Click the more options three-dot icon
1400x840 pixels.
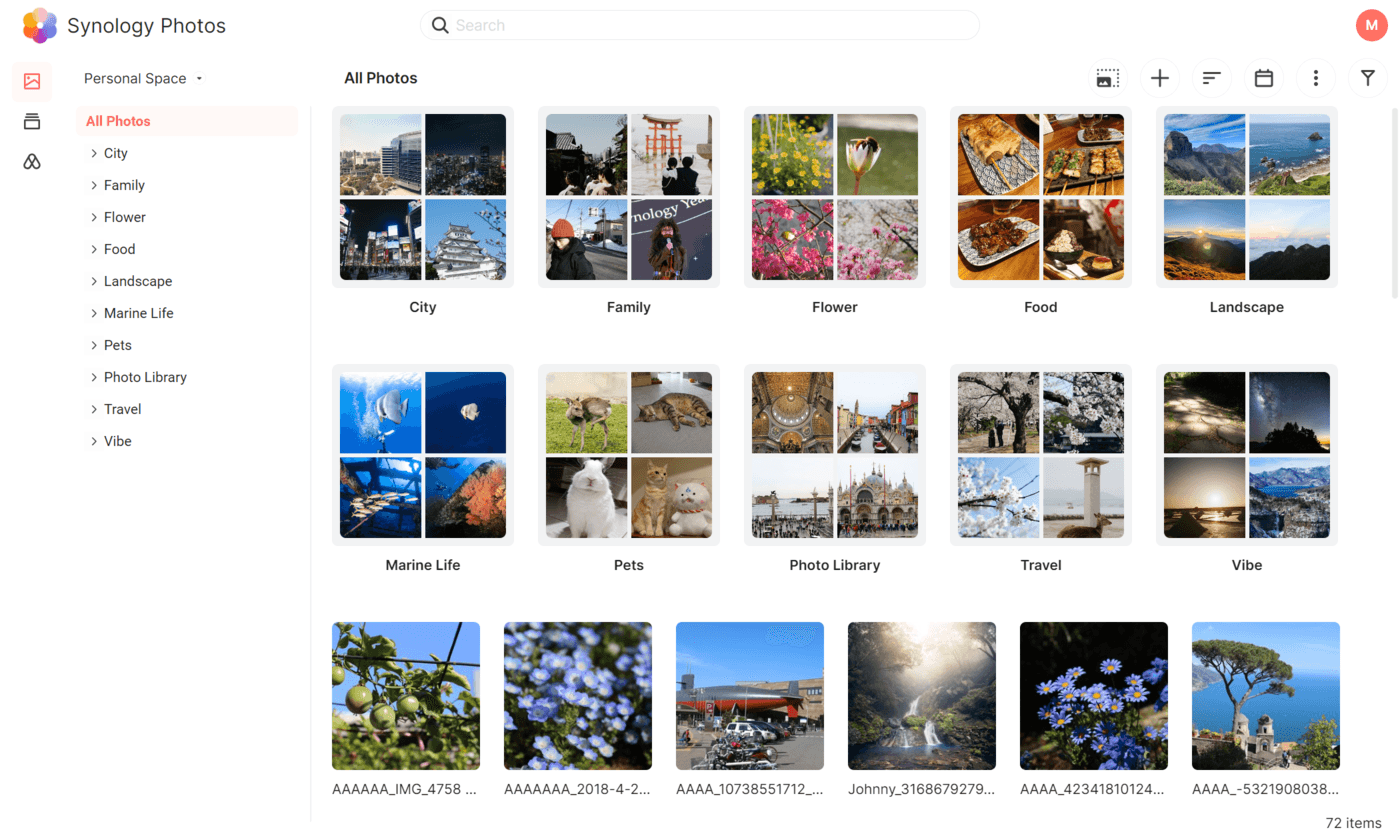click(x=1315, y=77)
